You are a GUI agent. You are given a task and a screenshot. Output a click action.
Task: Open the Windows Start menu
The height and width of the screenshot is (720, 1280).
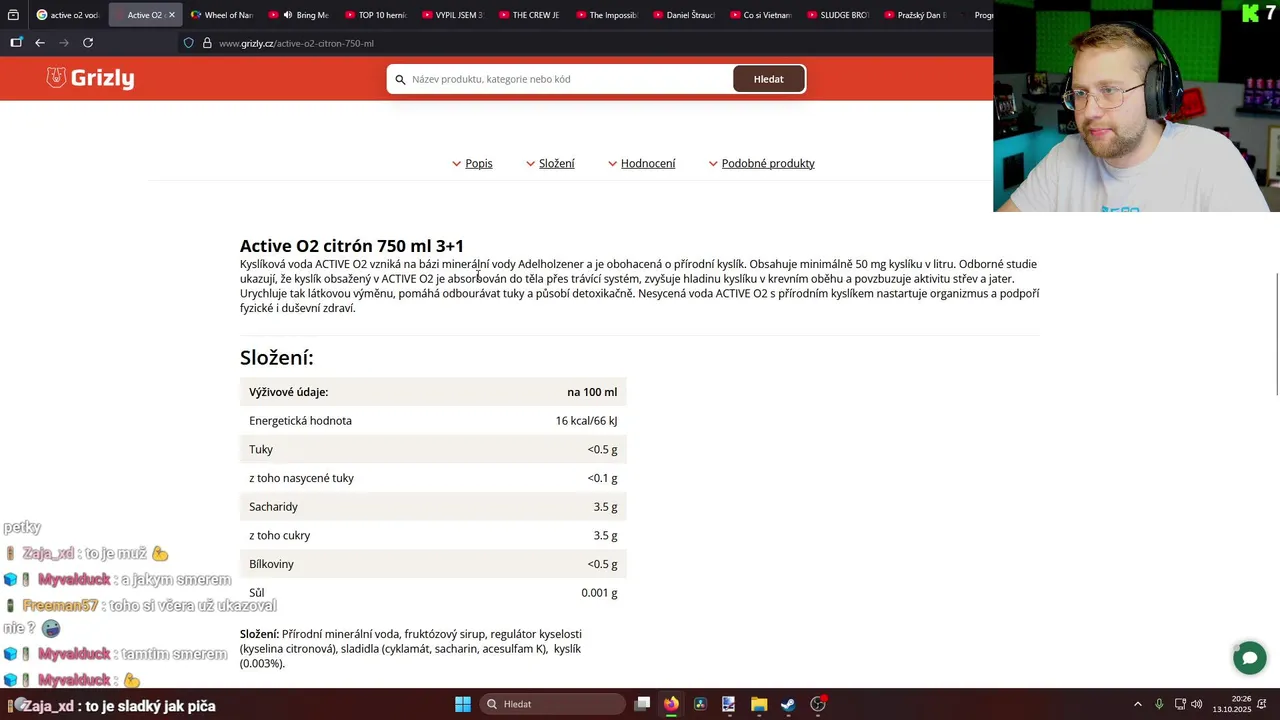[x=463, y=704]
